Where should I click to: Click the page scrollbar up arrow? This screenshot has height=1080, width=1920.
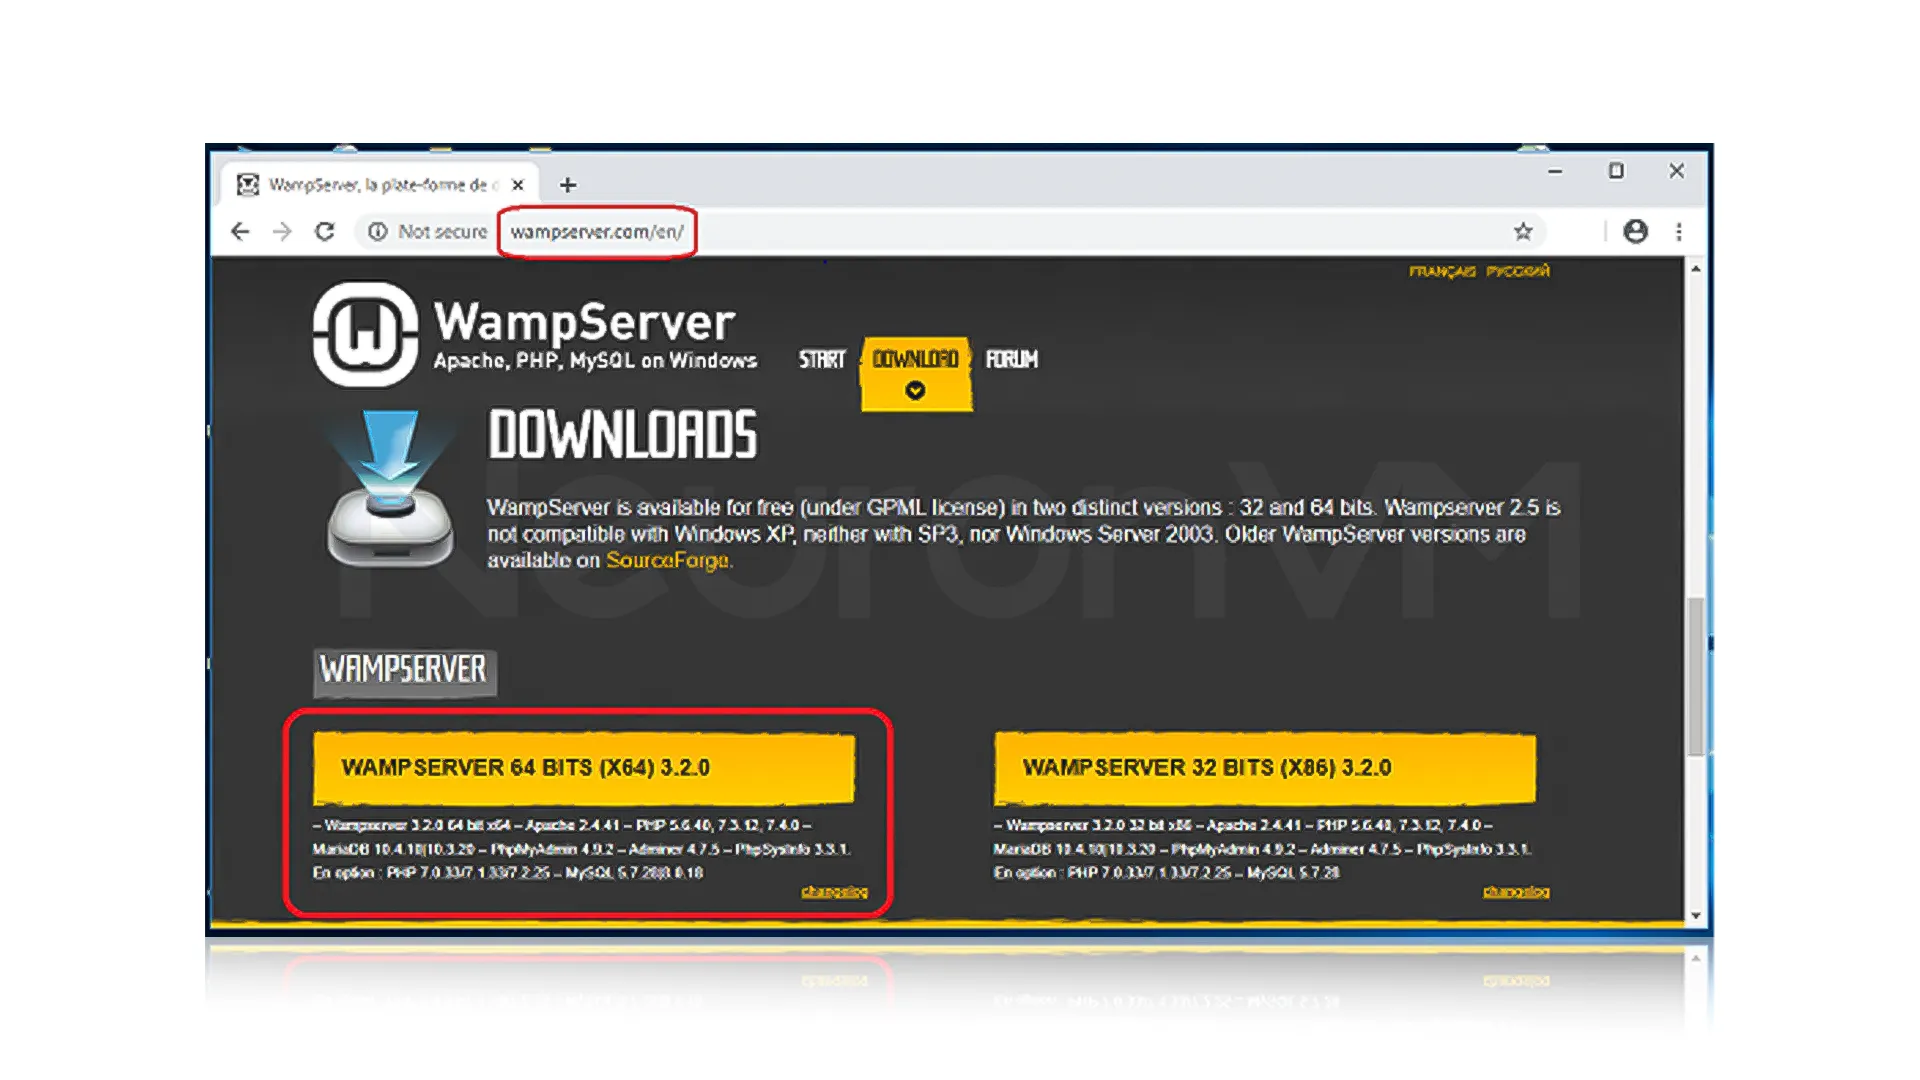(1696, 270)
